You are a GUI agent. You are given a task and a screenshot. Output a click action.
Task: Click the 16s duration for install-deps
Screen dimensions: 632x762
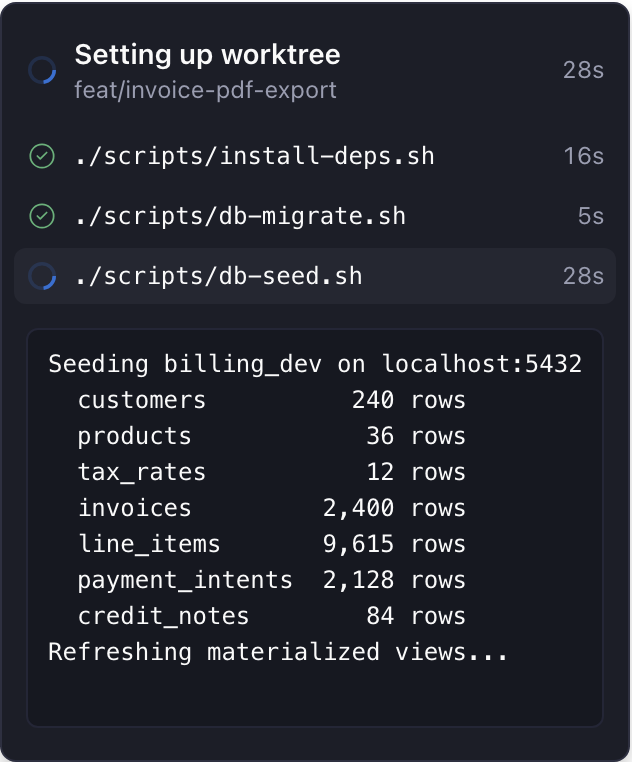(x=583, y=156)
